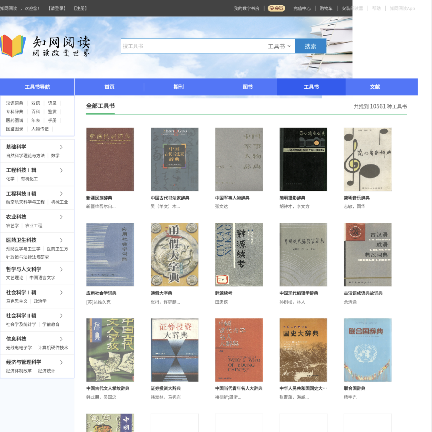Expand the 社会科学 I 辑 chevron
The height and width of the screenshot is (432, 432).
point(61,292)
